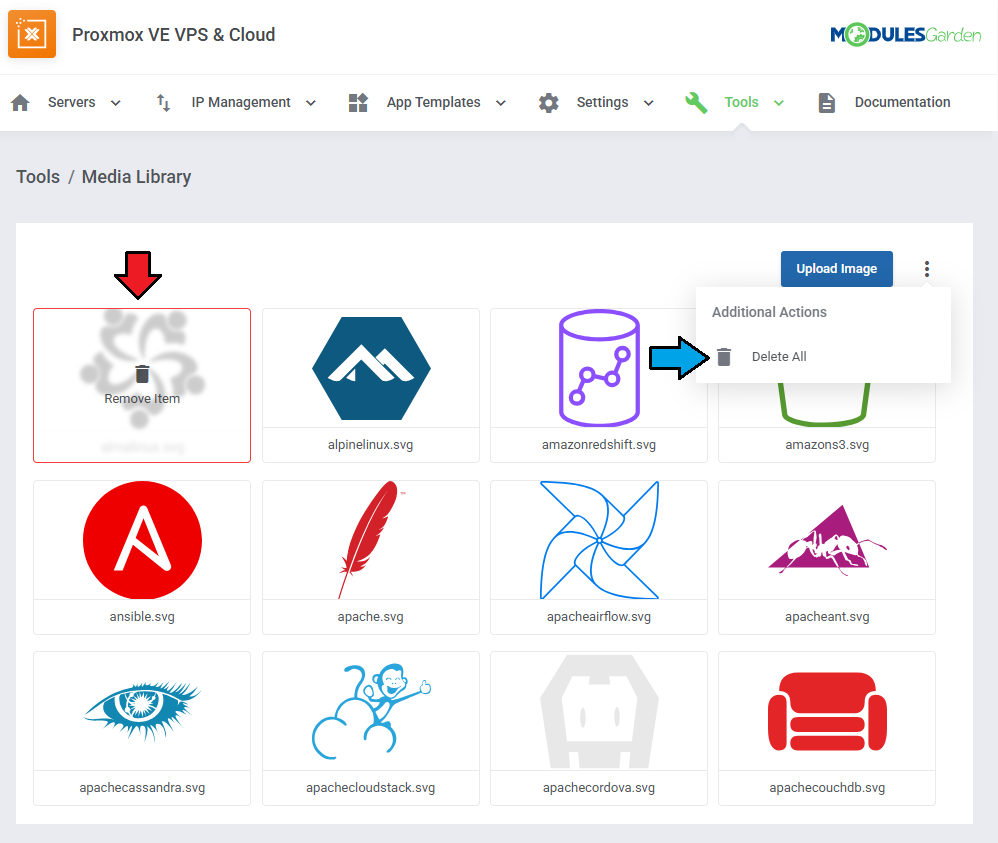Select the apachecassandra.svg eye image
The width and height of the screenshot is (998, 843).
[x=142, y=711]
